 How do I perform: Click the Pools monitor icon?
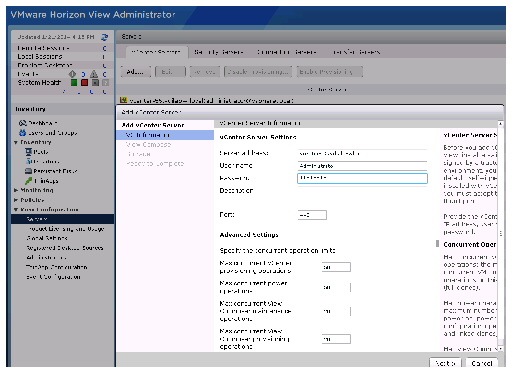pyautogui.click(x=29, y=152)
